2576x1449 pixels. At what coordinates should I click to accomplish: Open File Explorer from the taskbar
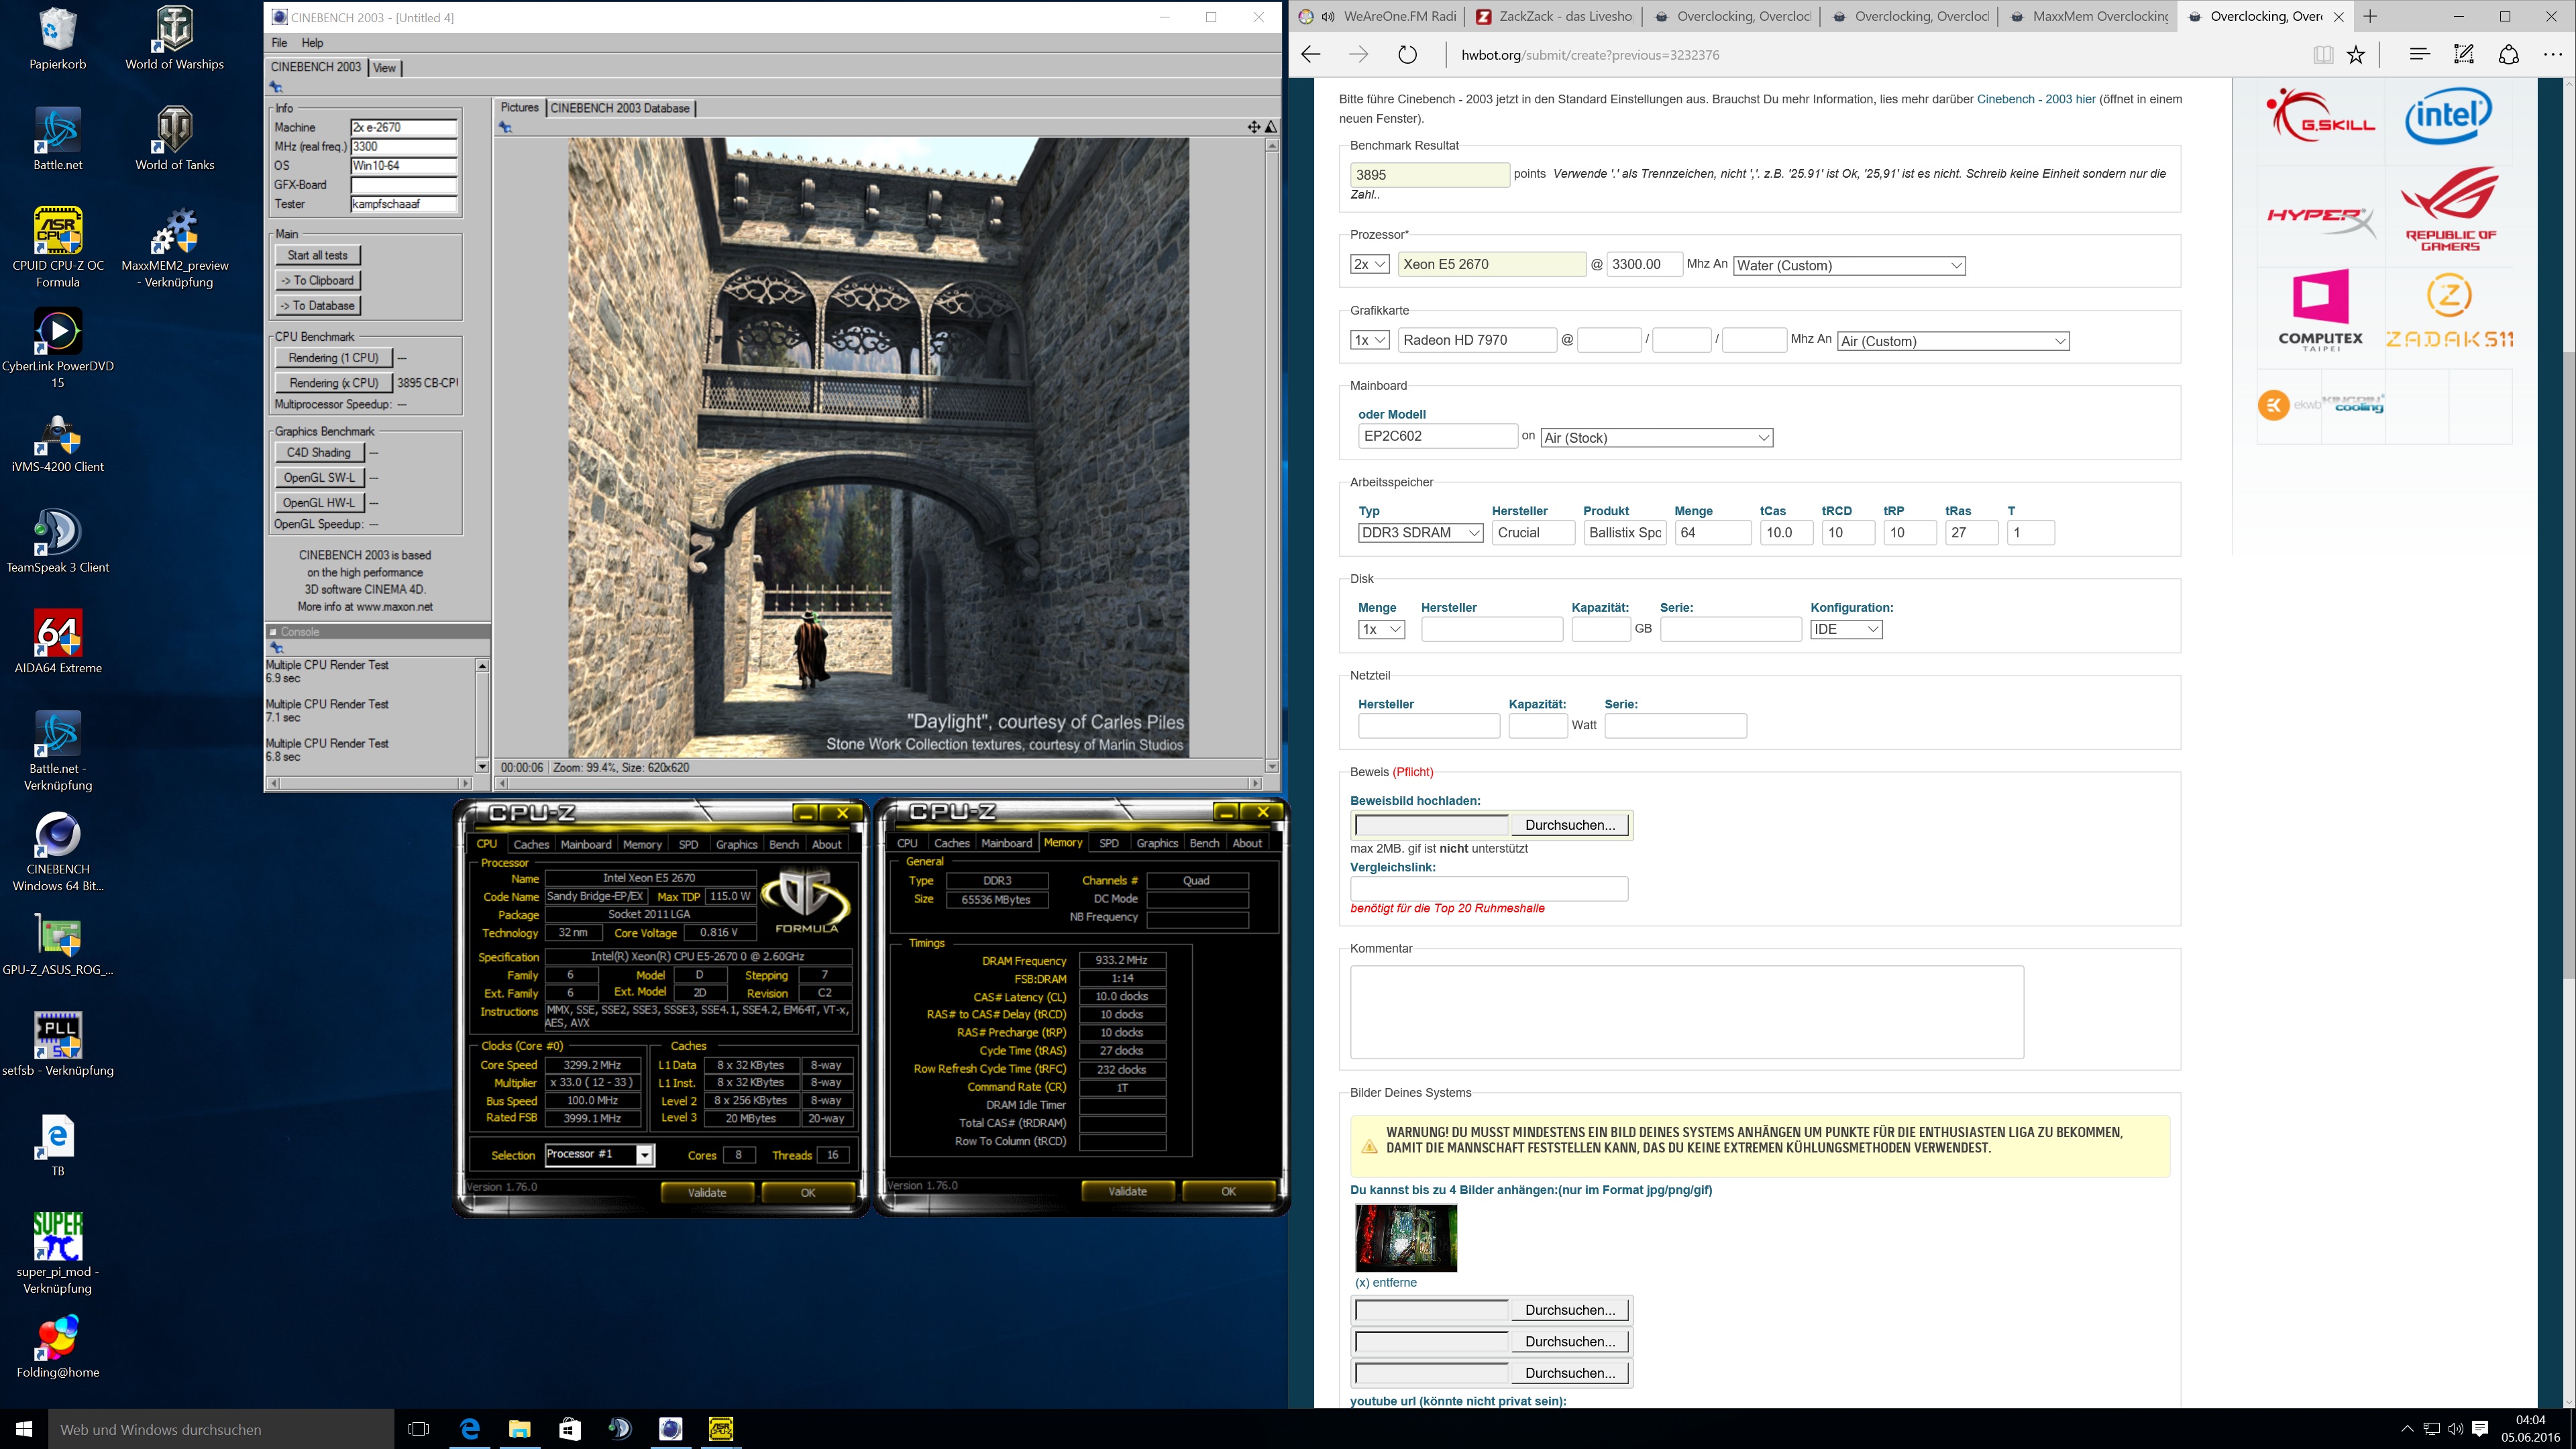pyautogui.click(x=520, y=1429)
